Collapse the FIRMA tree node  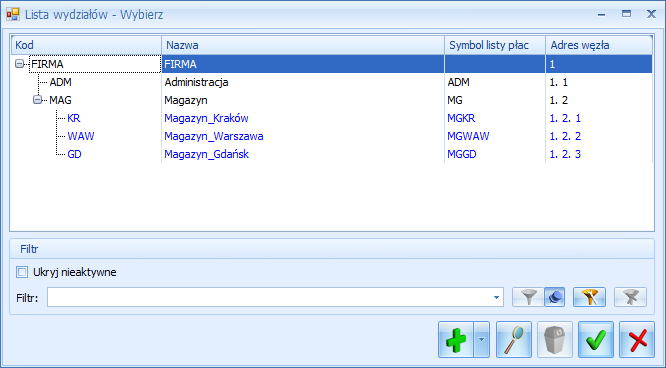(x=20, y=64)
